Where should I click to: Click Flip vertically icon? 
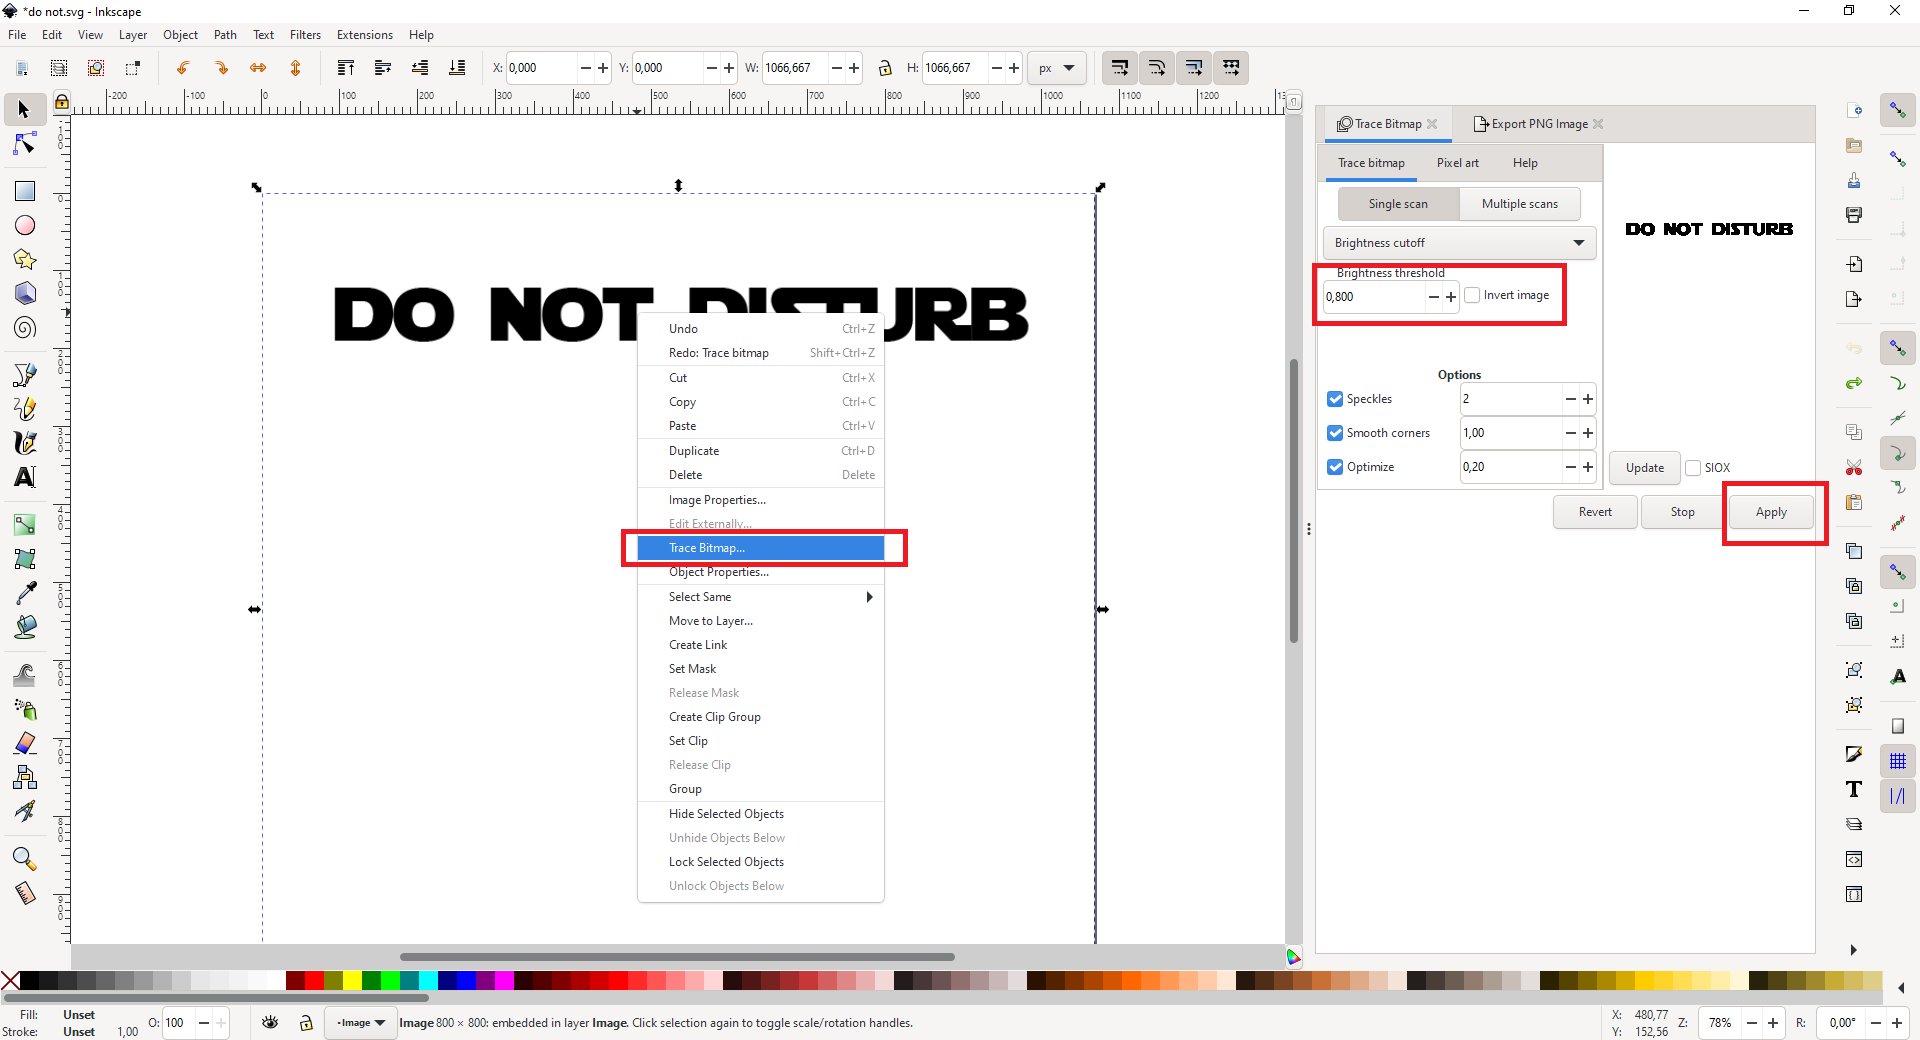coord(295,68)
